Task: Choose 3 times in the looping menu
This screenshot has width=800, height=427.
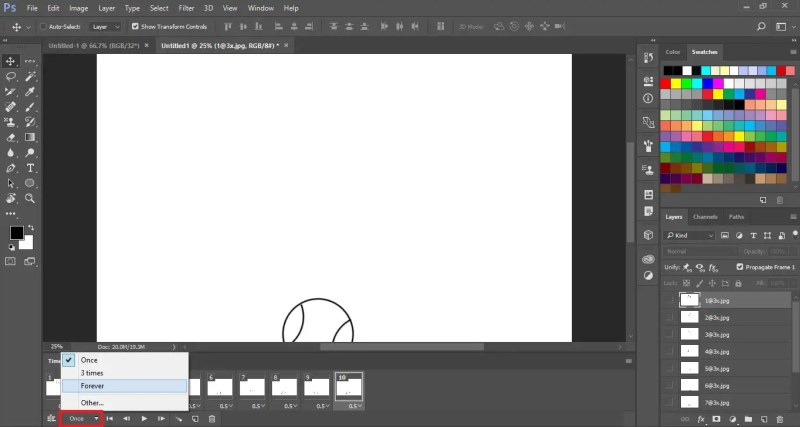Action: (x=124, y=373)
